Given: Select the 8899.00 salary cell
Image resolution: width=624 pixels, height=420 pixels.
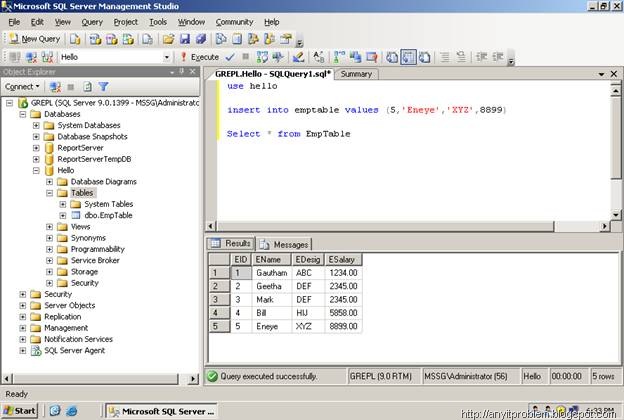Looking at the screenshot, I should [343, 326].
